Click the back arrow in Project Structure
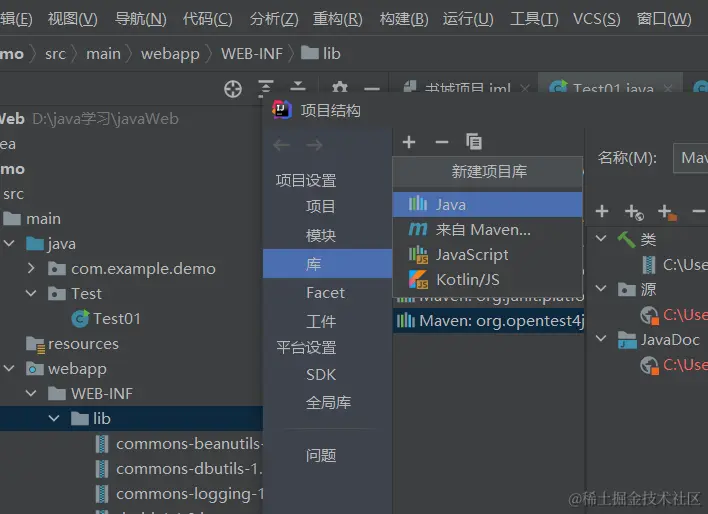 282,145
